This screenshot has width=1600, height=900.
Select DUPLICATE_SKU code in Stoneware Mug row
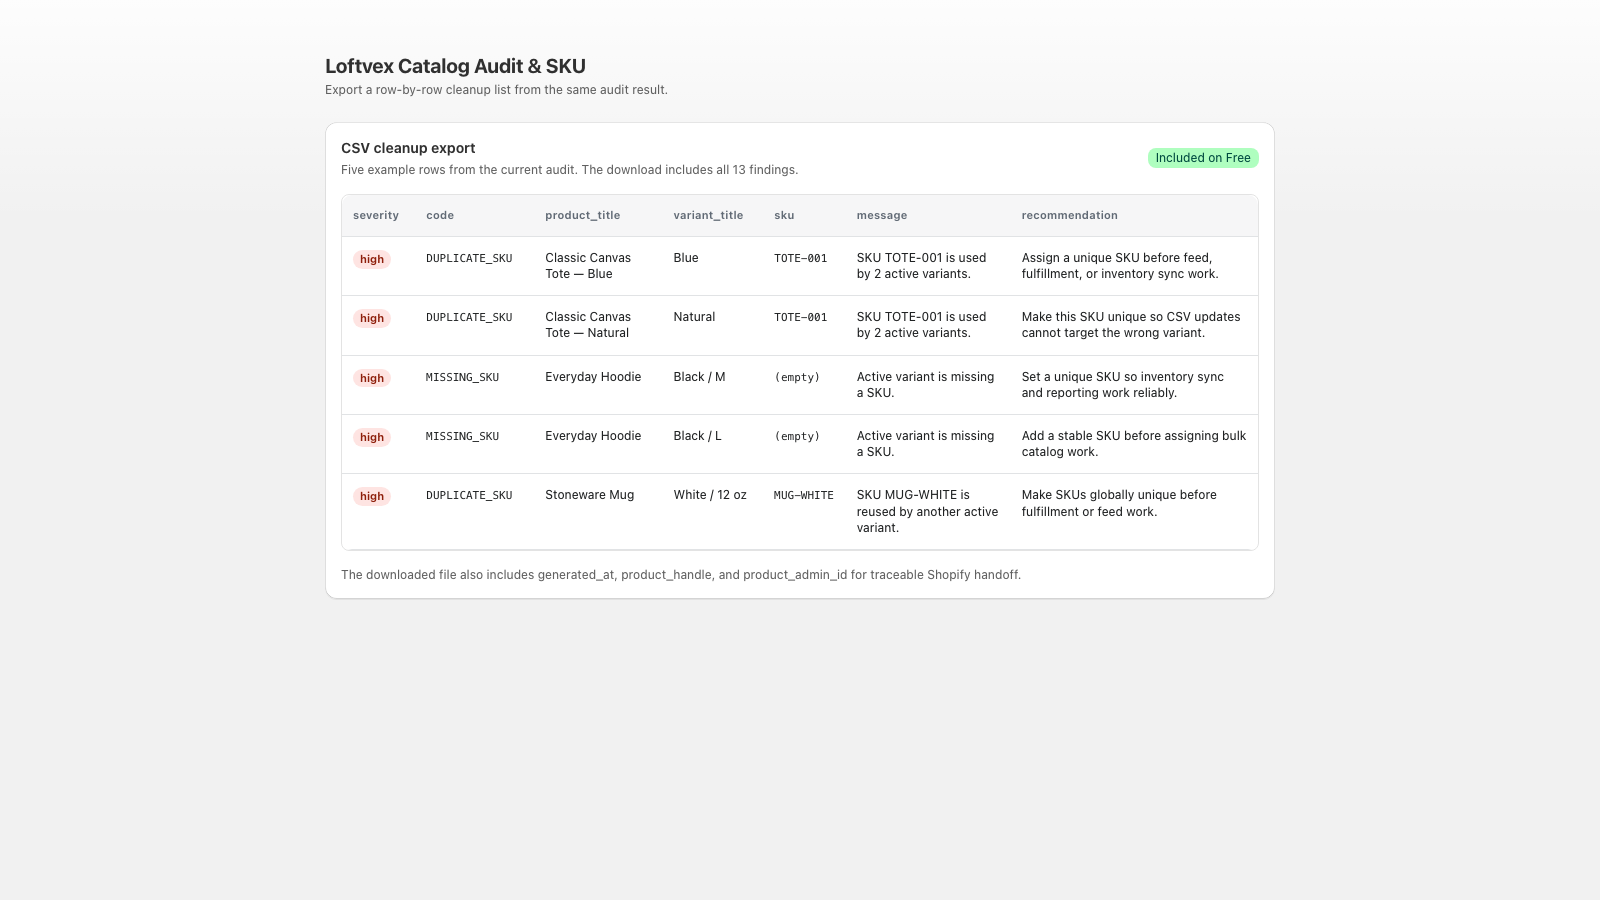pyautogui.click(x=469, y=495)
